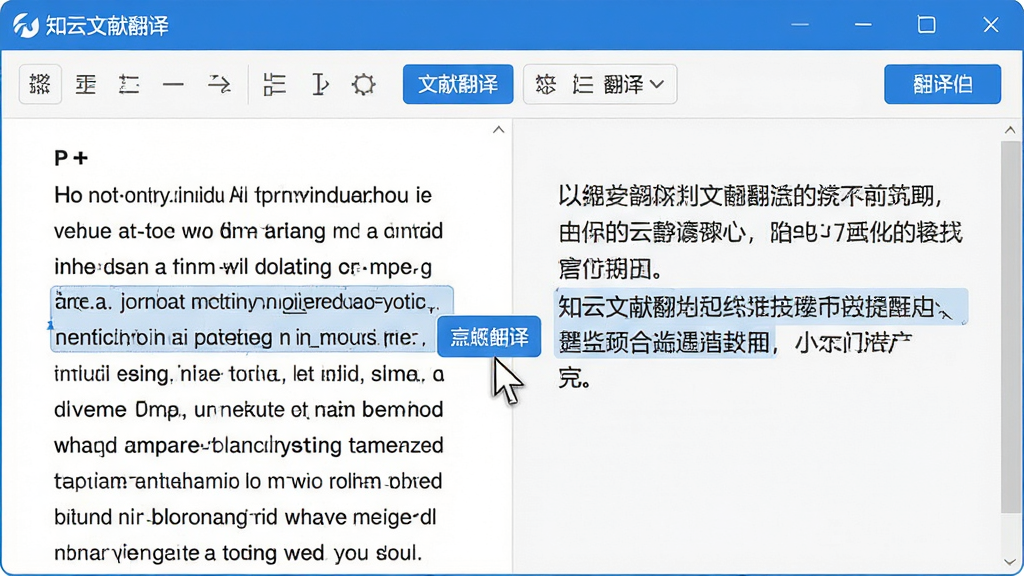Click the second toolbar icon beside the highlighted one
The height and width of the screenshot is (576, 1024).
point(86,84)
